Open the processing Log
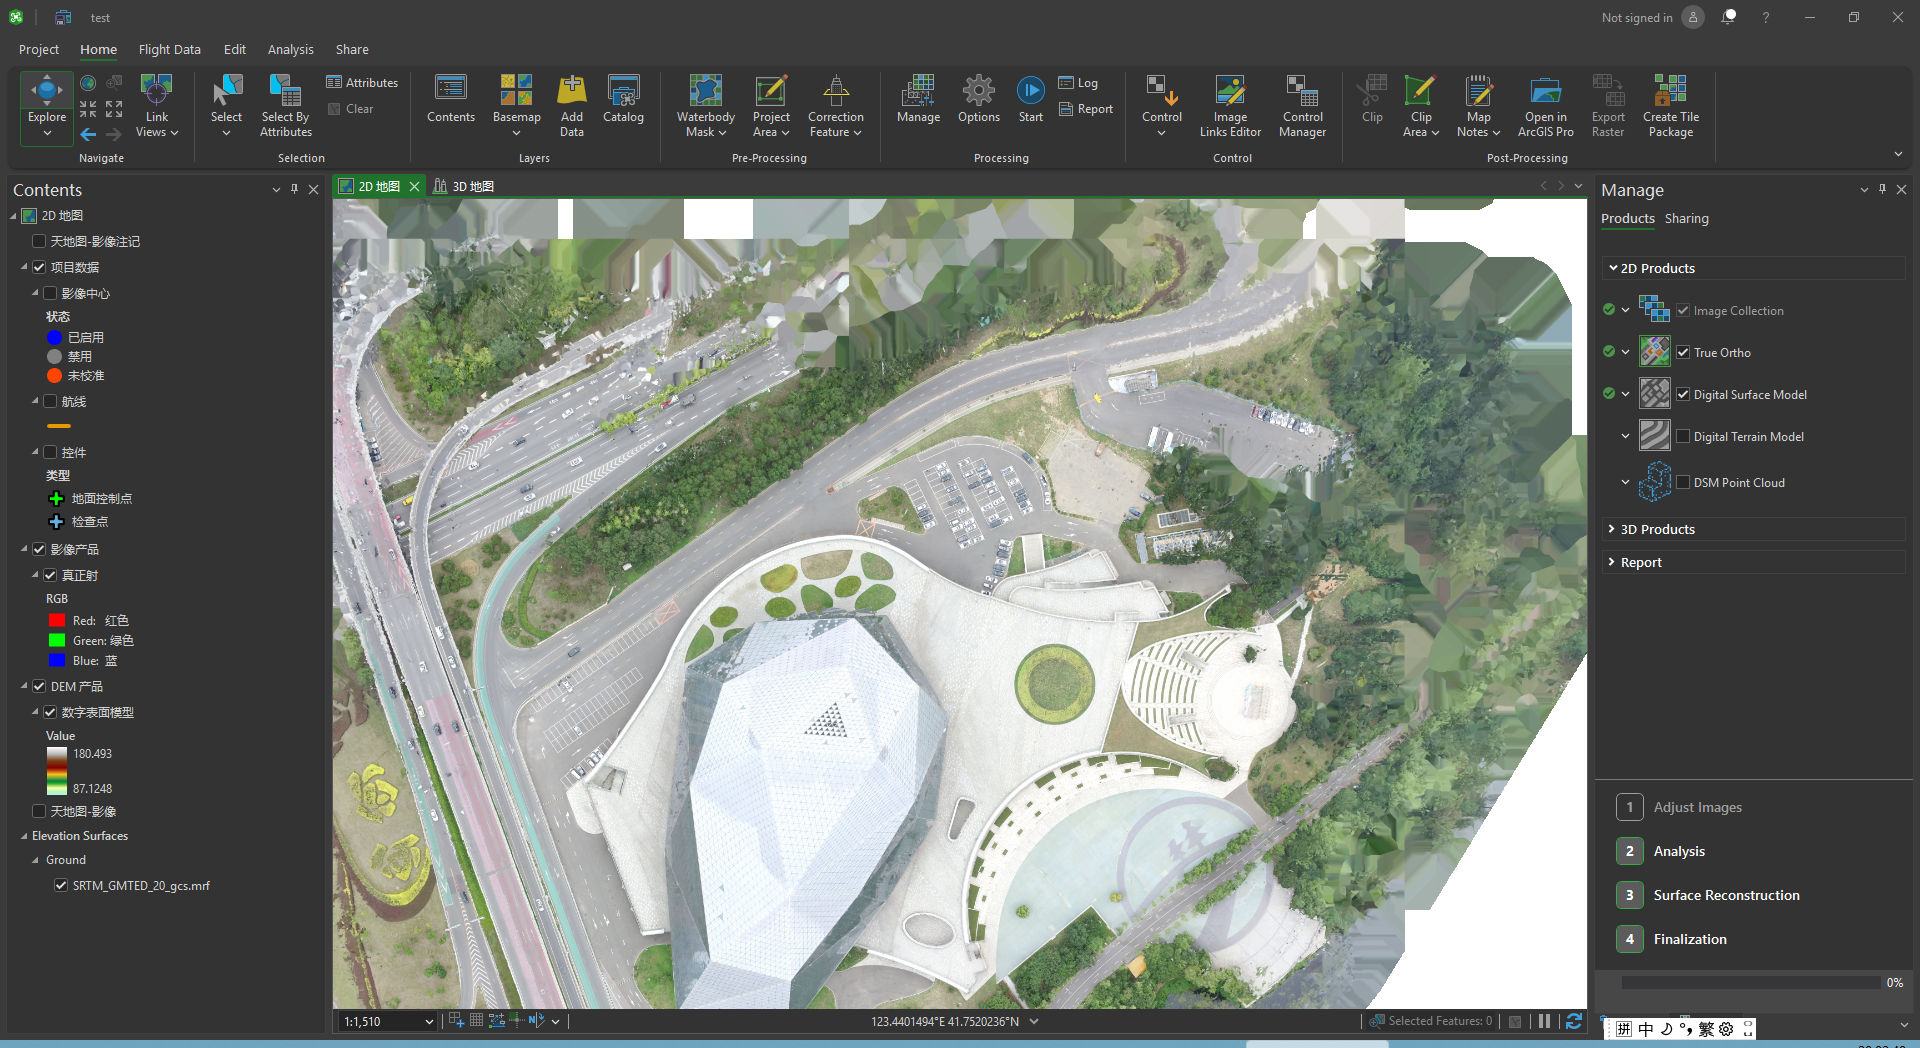Screen dimensions: 1920x1048 (x=1079, y=82)
